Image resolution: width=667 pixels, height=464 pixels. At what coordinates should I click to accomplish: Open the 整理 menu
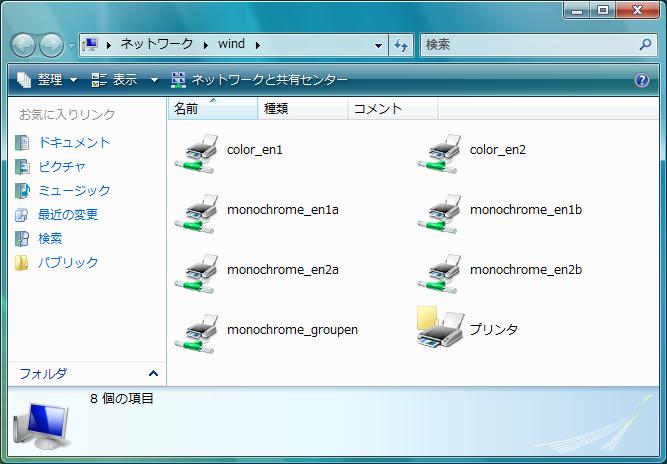(x=47, y=80)
